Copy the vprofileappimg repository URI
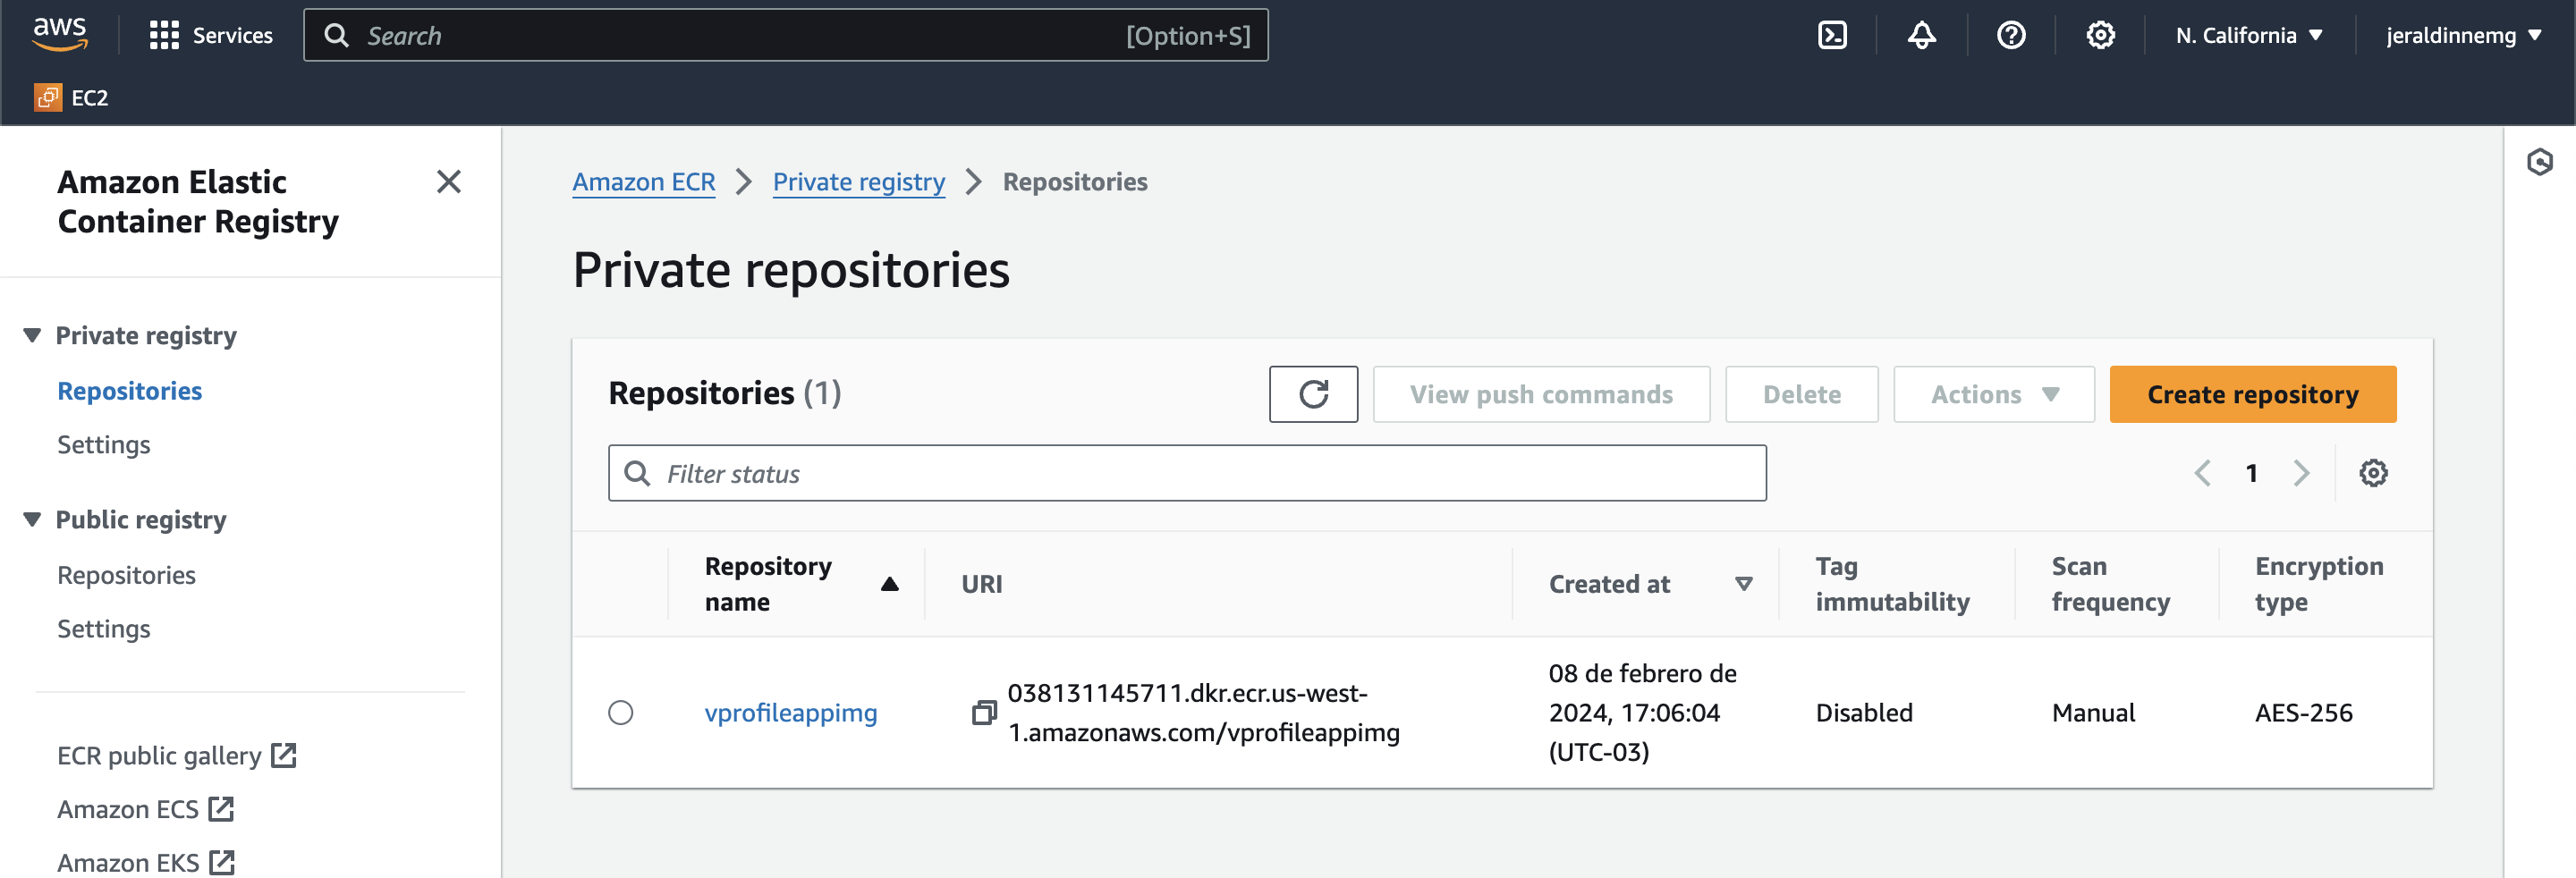 (984, 713)
